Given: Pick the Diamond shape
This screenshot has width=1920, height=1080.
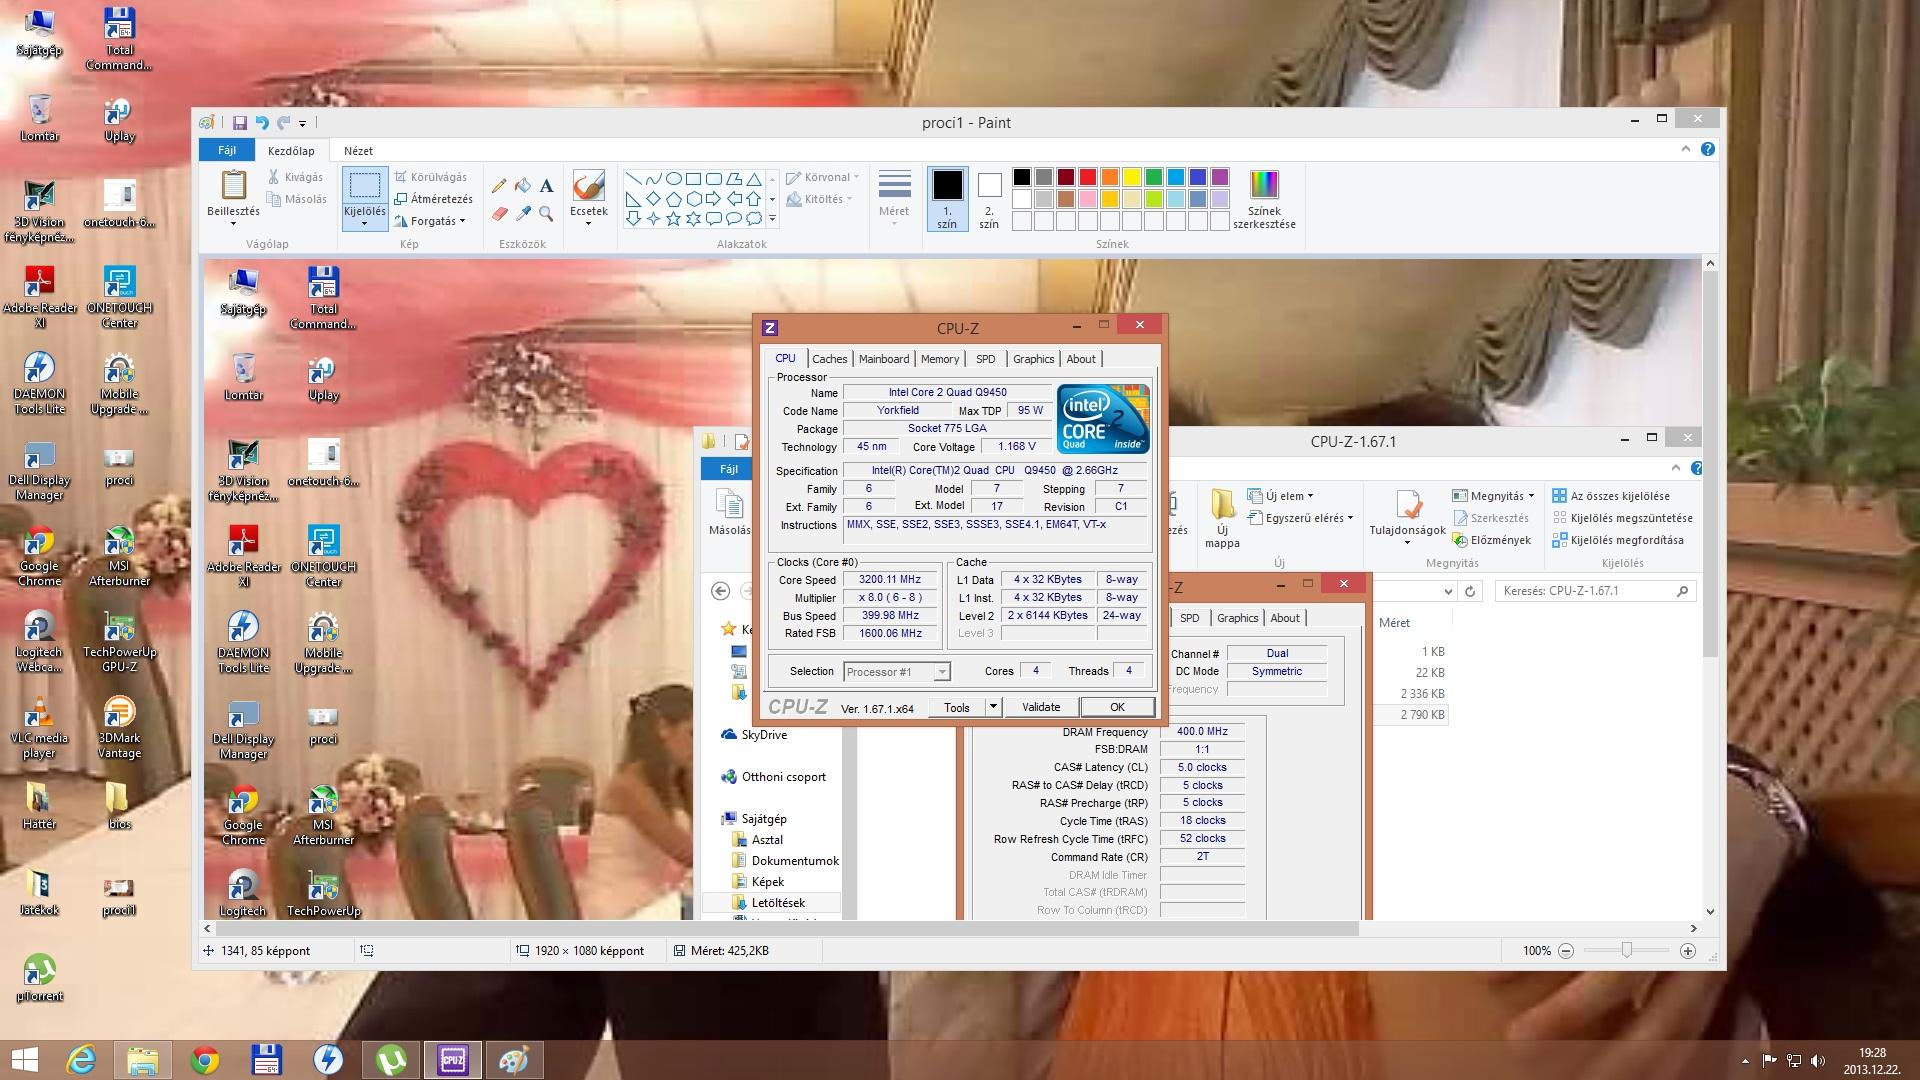Looking at the screenshot, I should [x=653, y=199].
